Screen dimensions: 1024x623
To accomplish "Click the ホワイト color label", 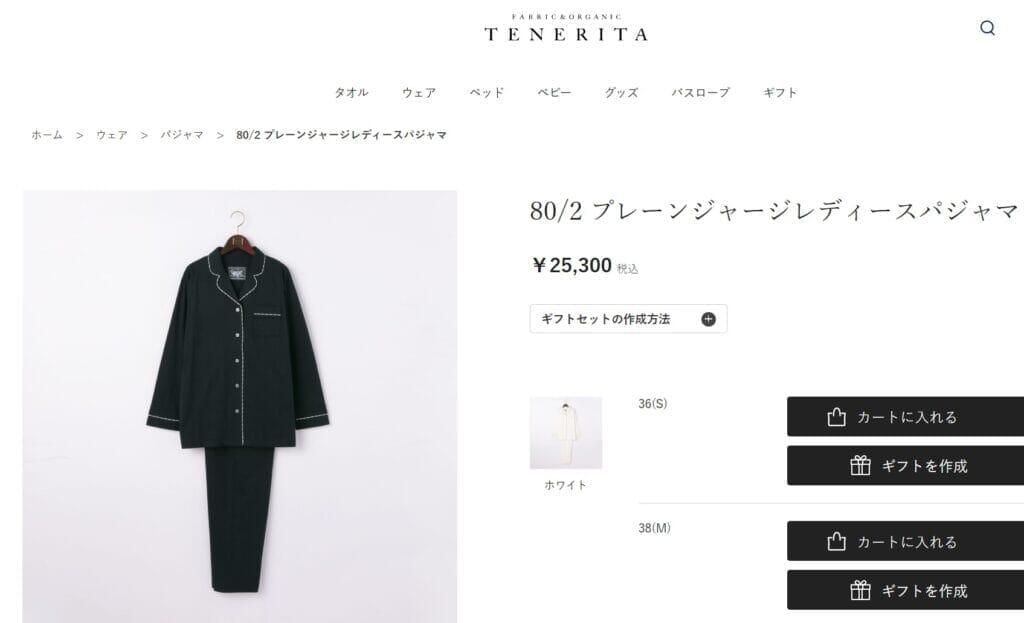I will (566, 485).
